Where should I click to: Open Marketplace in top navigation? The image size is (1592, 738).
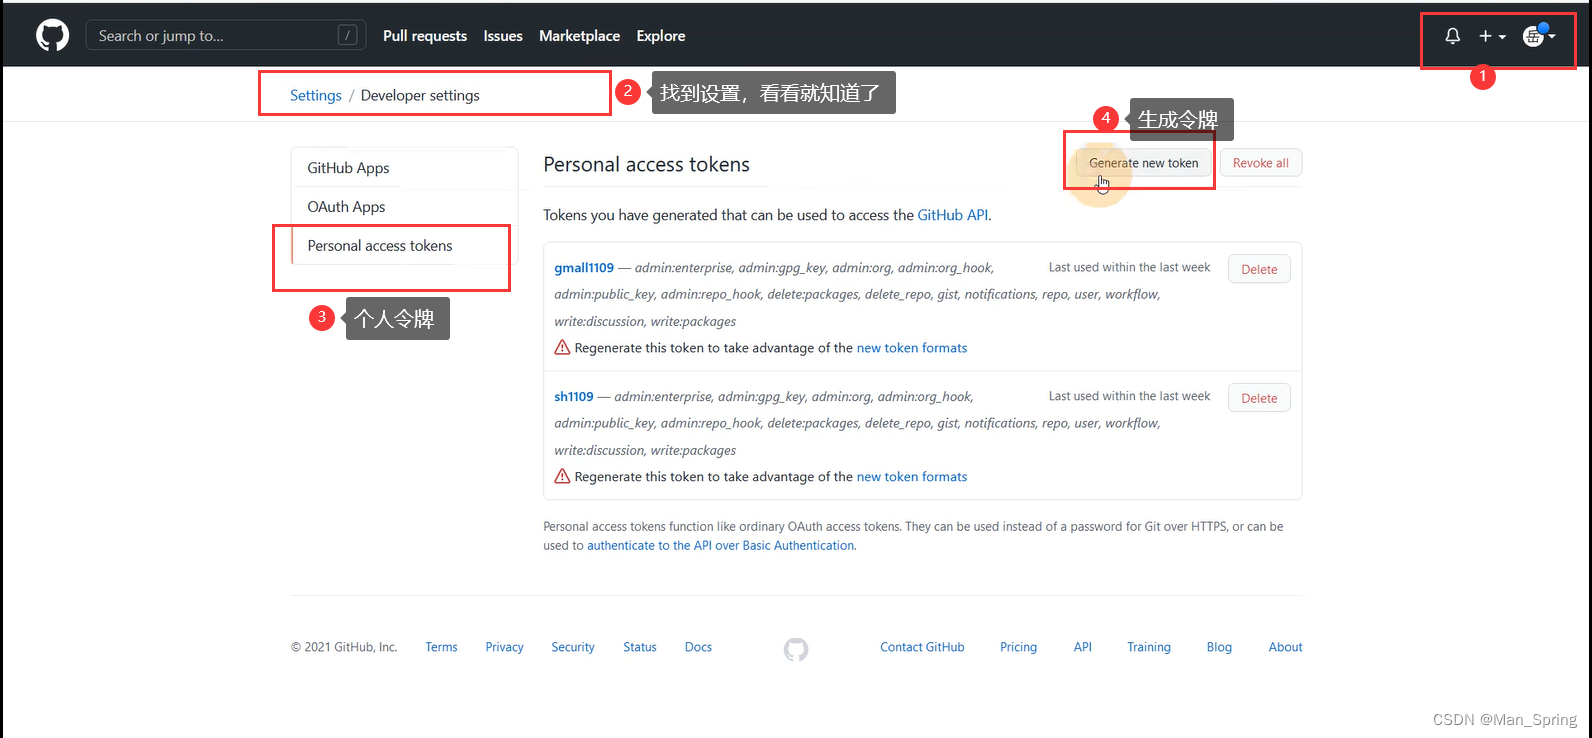[x=579, y=36]
